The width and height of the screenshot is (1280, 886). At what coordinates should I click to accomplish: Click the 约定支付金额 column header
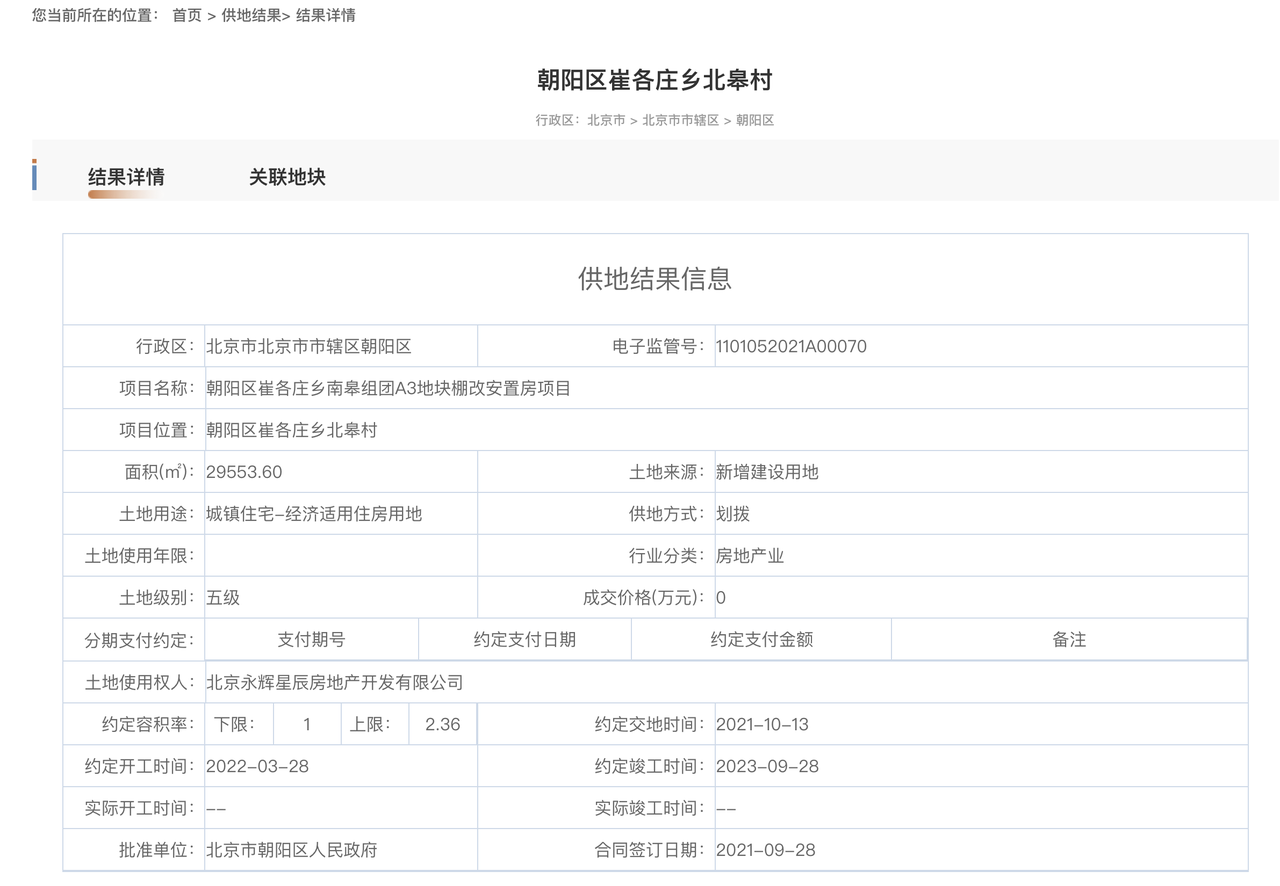point(762,640)
